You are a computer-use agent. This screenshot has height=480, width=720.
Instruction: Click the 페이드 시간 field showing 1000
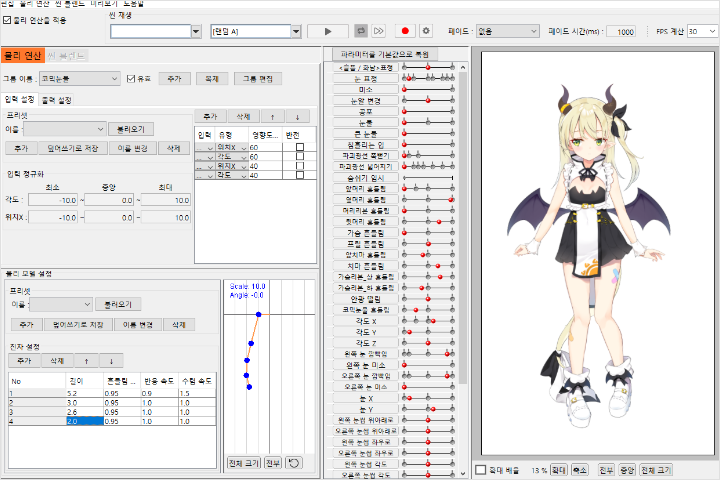coord(621,32)
